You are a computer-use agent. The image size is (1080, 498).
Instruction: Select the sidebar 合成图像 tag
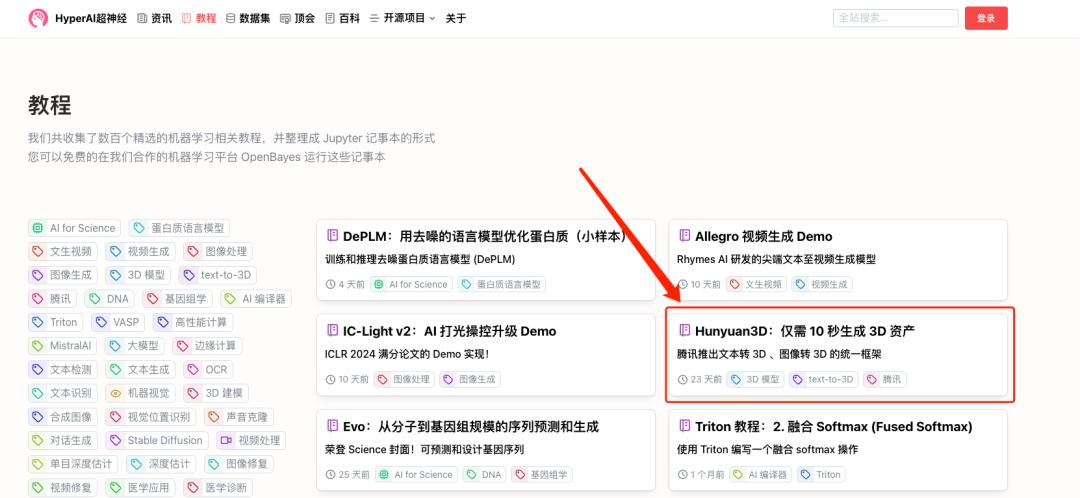coord(63,417)
